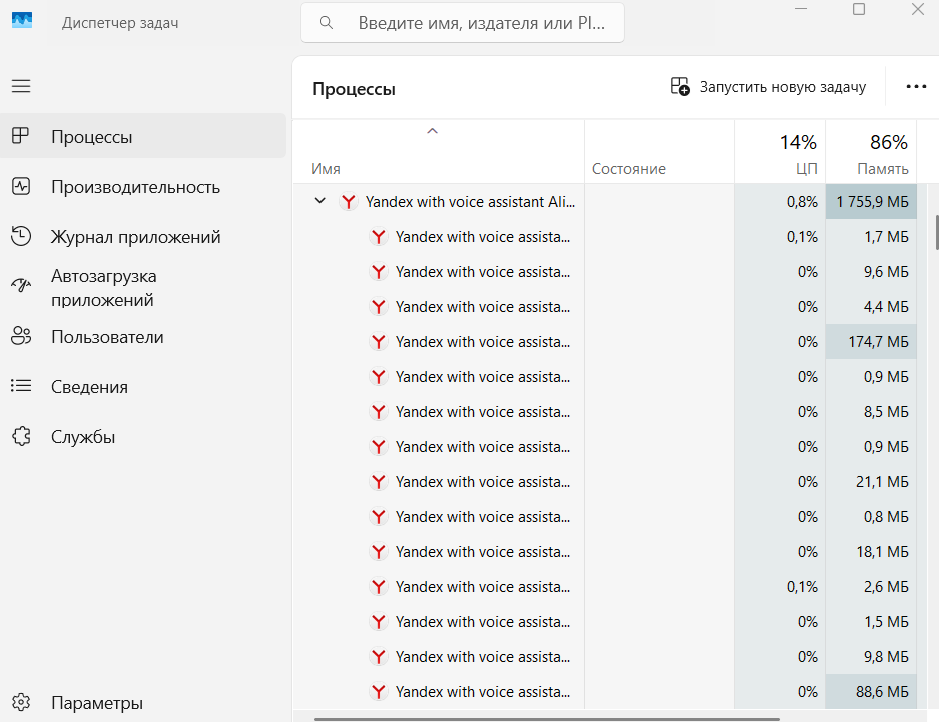939x722 pixels.
Task: Select the memory cell showing 2,6 МБ
Action: click(x=871, y=587)
